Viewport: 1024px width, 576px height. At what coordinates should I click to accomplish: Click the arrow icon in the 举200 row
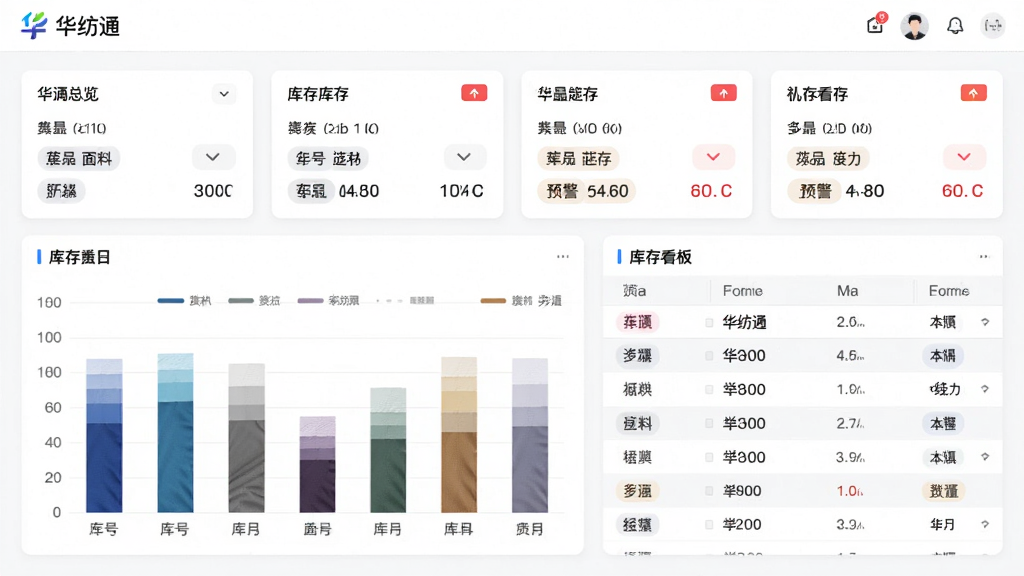coord(985,524)
